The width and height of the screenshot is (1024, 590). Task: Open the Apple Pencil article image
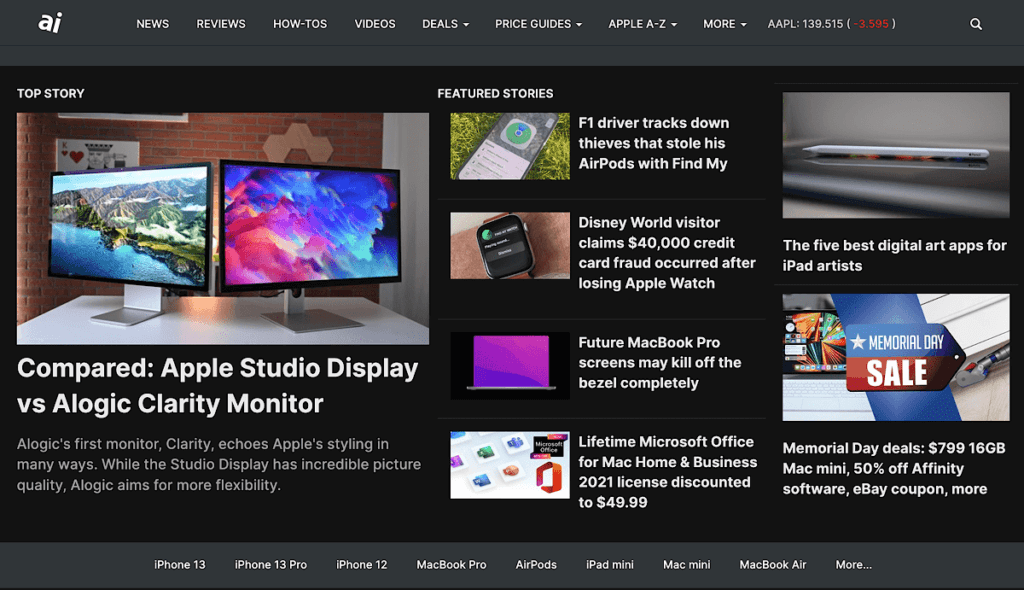(895, 155)
